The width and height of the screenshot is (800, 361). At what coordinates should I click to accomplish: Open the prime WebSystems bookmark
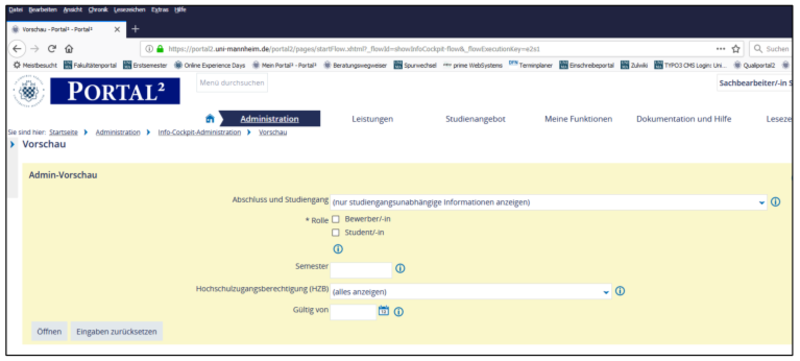click(472, 65)
